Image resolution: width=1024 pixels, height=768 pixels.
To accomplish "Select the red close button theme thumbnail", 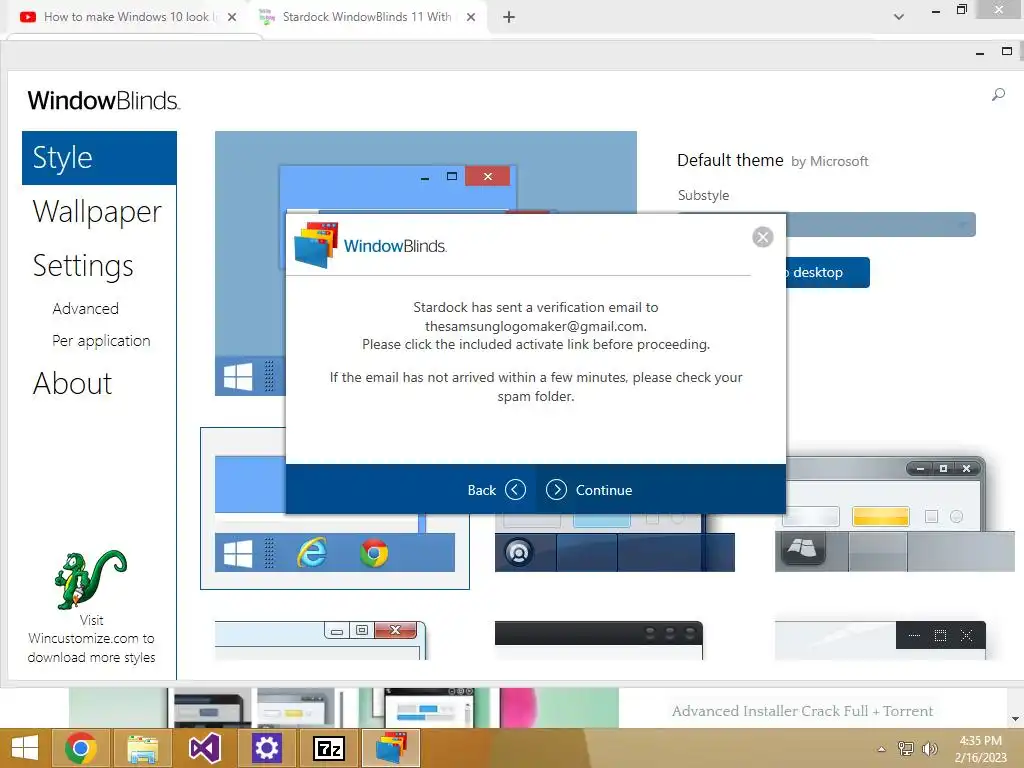I will [321, 641].
